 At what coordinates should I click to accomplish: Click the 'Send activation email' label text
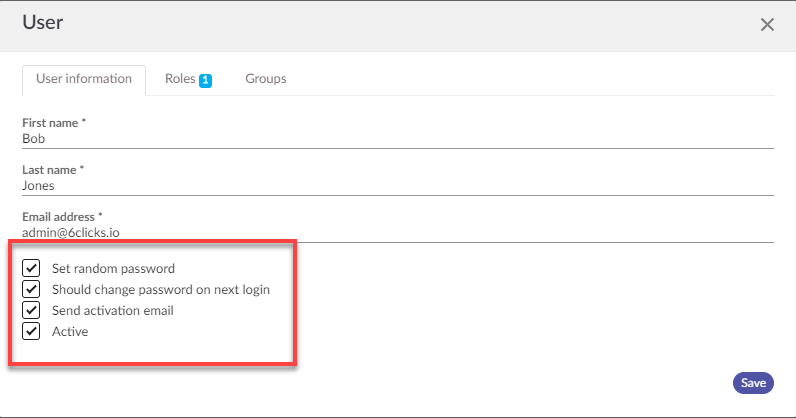[x=112, y=310]
